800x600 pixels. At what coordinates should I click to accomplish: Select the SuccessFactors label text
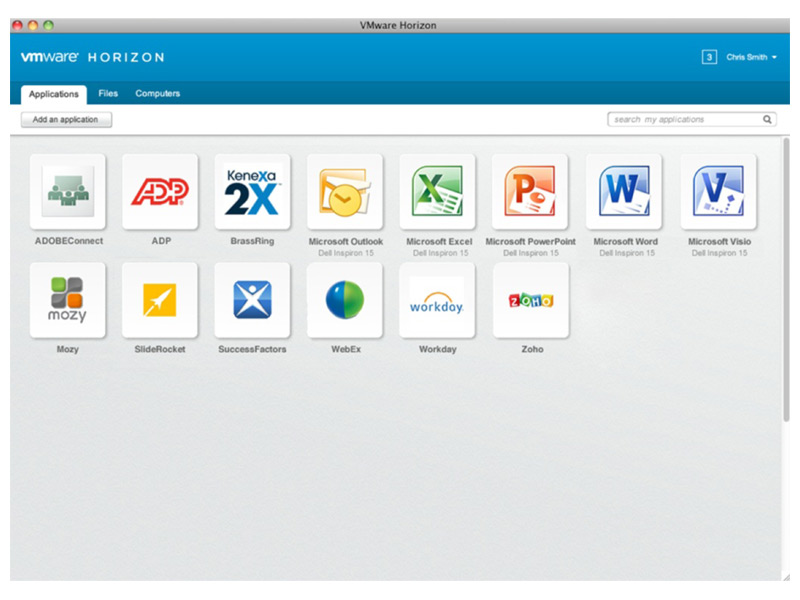coord(252,349)
